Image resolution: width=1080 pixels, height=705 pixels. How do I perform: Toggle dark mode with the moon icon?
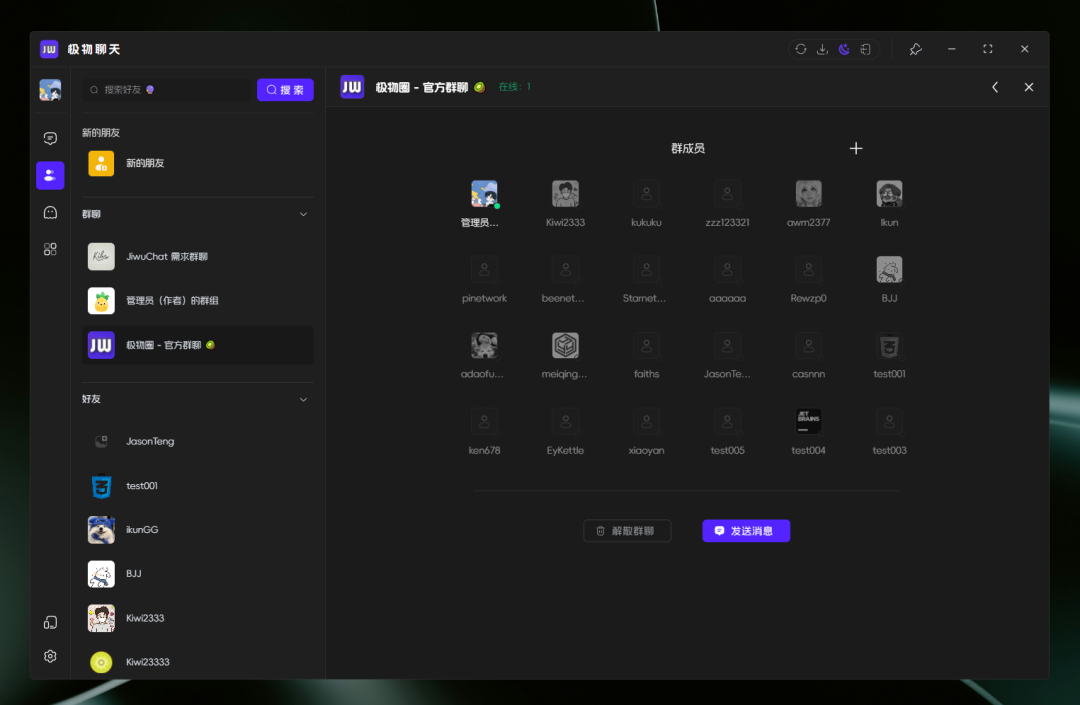(x=844, y=49)
